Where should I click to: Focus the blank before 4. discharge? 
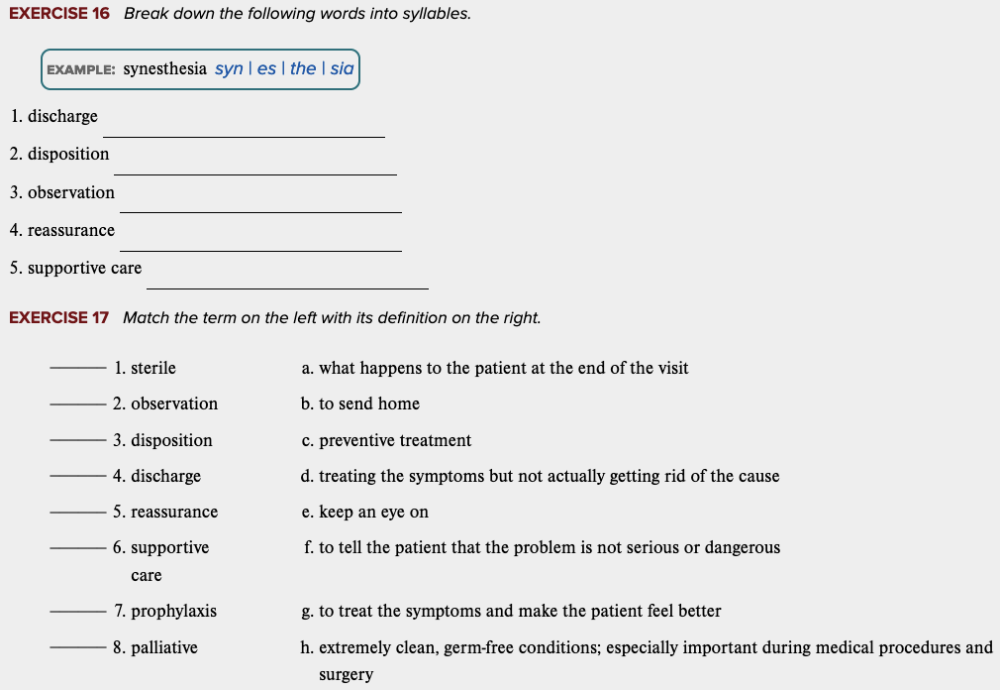point(77,476)
